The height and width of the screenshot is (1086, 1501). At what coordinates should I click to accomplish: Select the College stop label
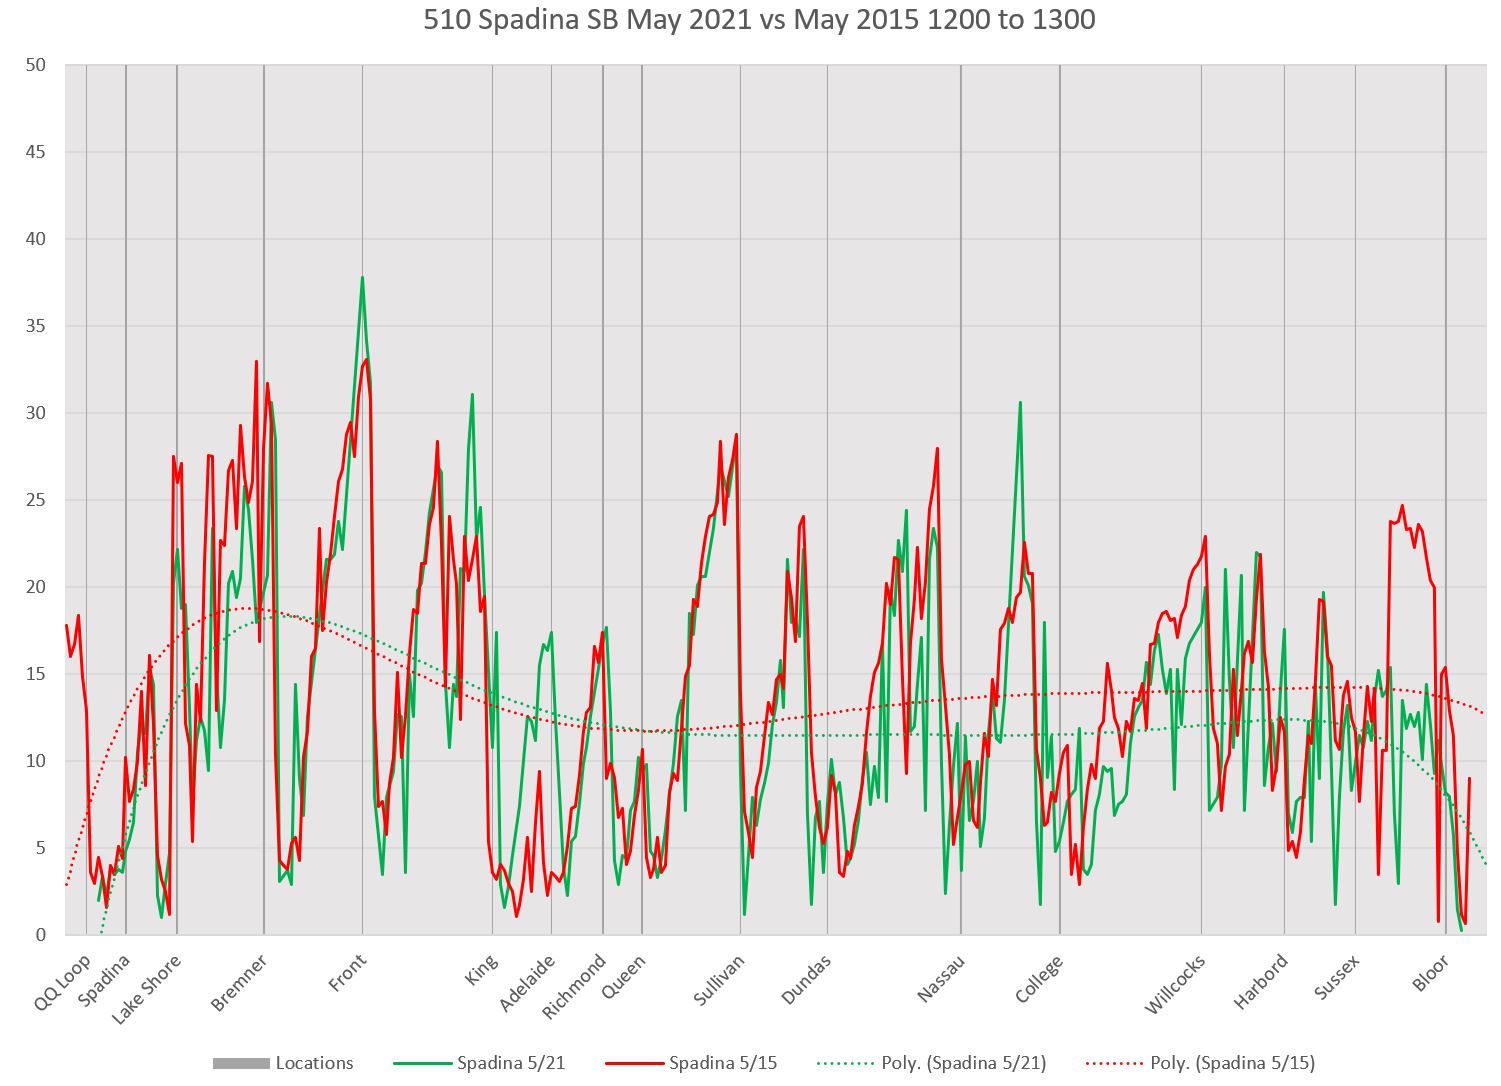coord(1039,979)
